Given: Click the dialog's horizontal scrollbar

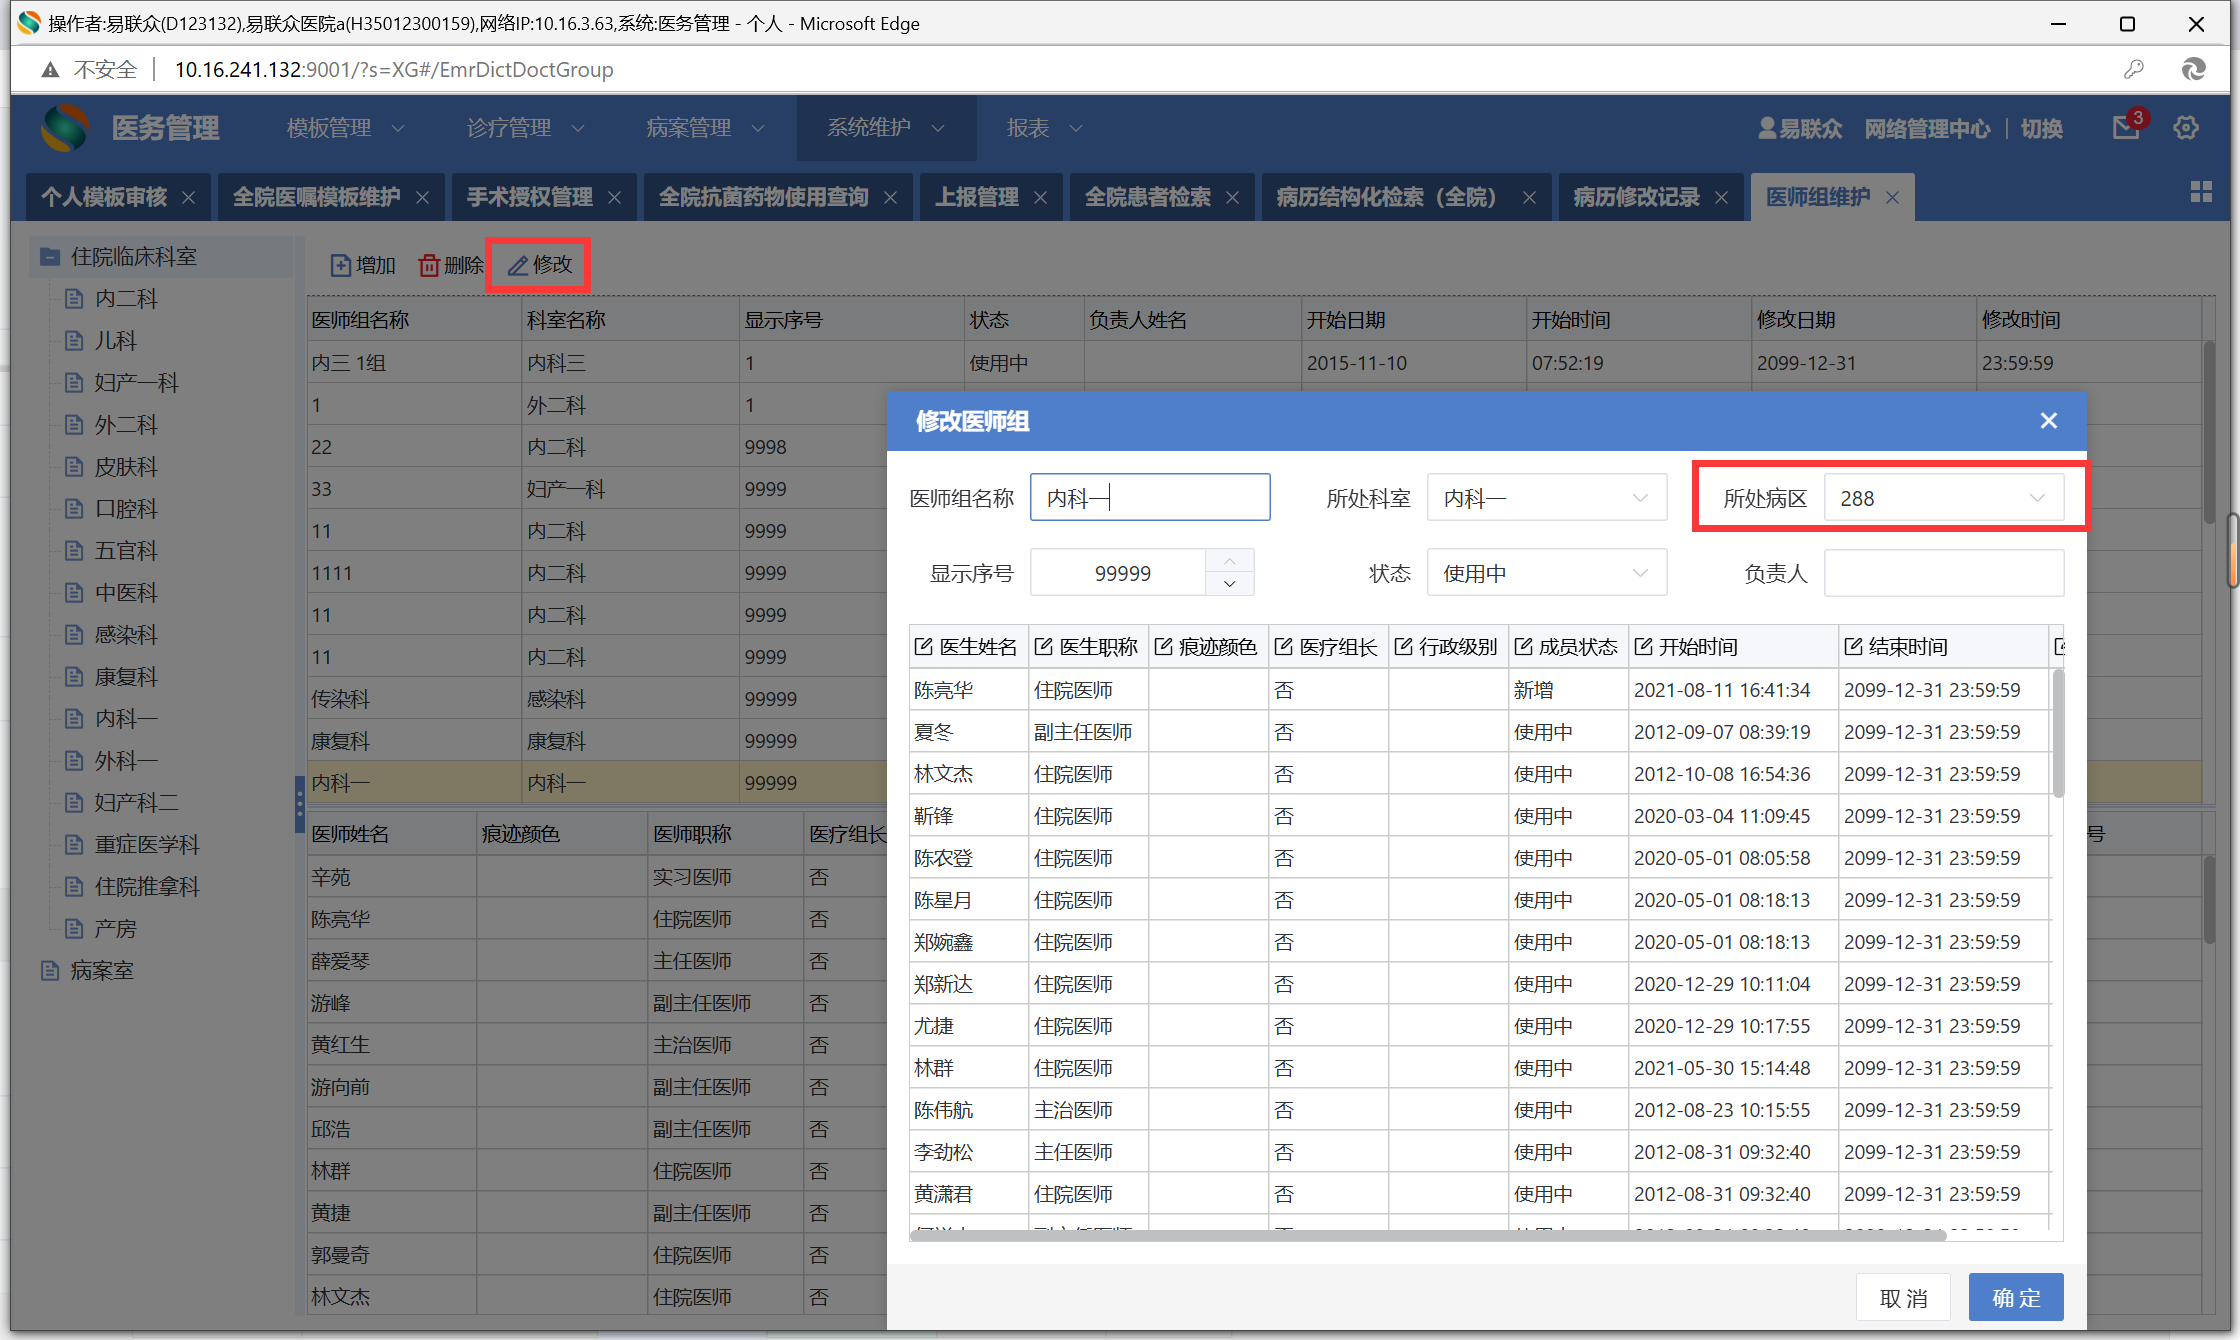Looking at the screenshot, I should click(1430, 1236).
